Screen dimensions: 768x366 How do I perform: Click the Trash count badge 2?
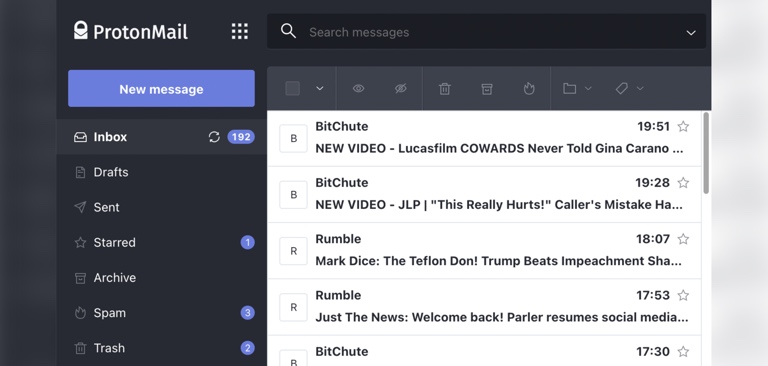[x=247, y=348]
